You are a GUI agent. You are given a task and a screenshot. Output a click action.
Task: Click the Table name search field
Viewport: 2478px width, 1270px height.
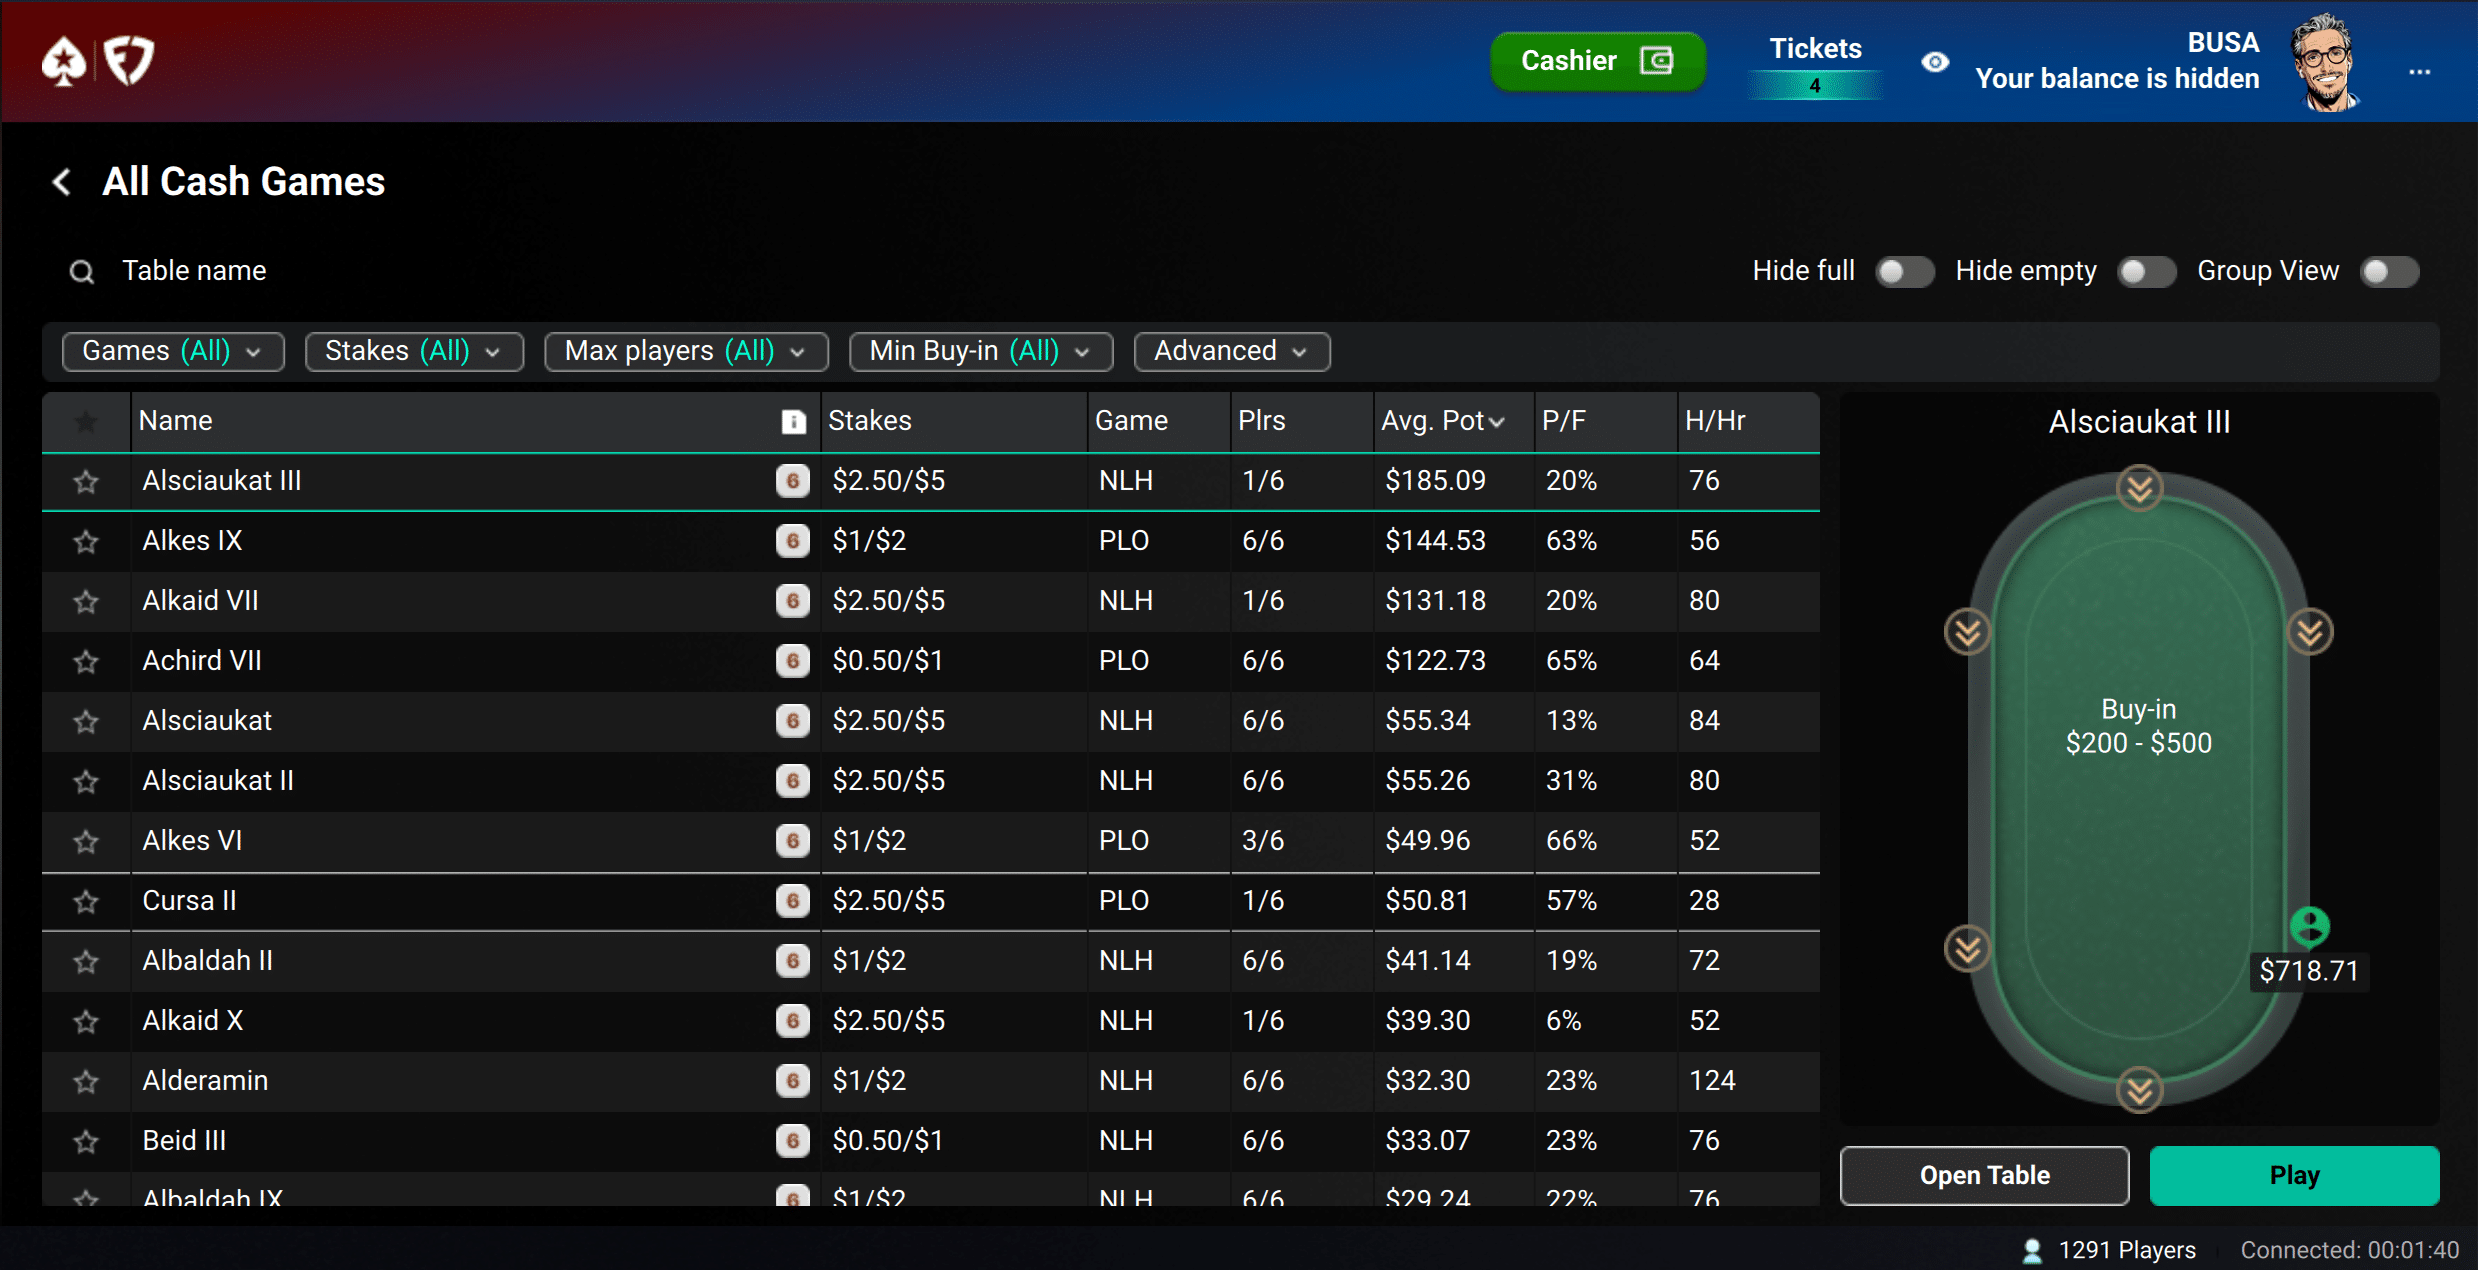coord(194,271)
